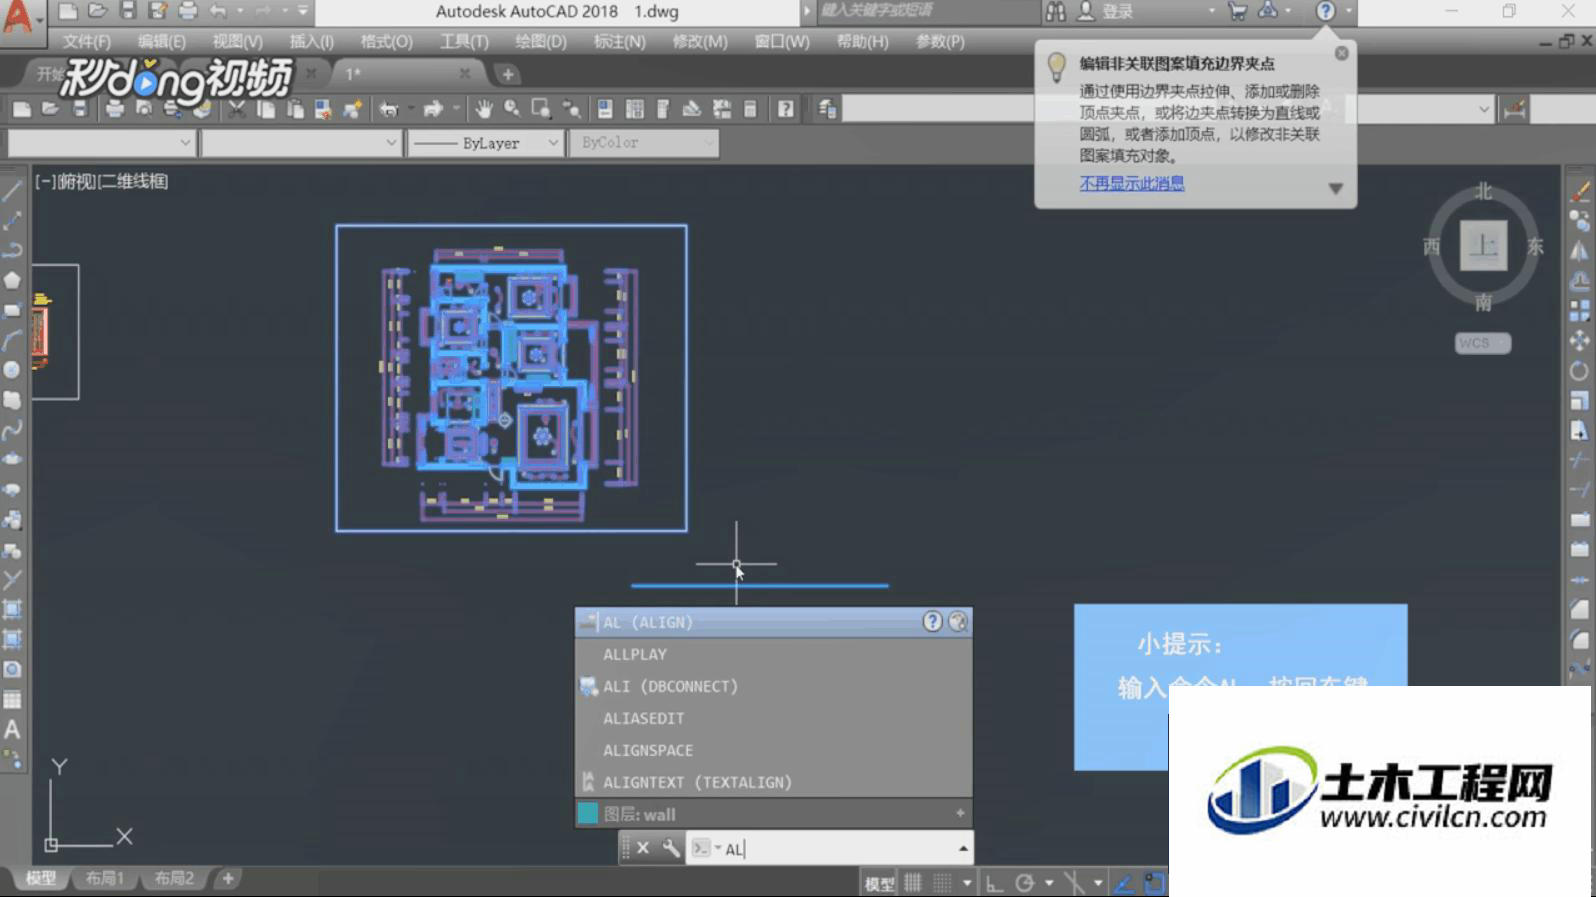Select ALIGNTEXT (TEXTALIGN) suggestion
This screenshot has height=897, width=1596.
tap(773, 782)
